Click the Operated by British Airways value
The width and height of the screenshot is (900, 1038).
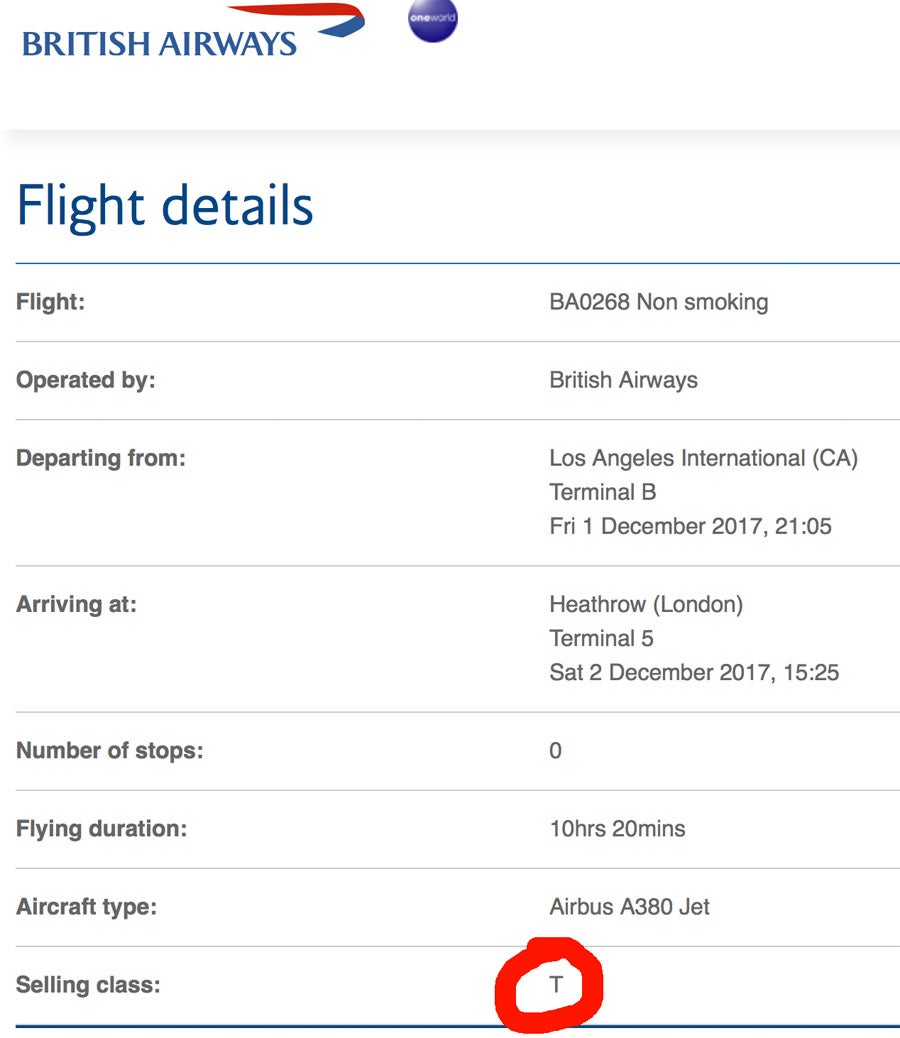tap(623, 380)
